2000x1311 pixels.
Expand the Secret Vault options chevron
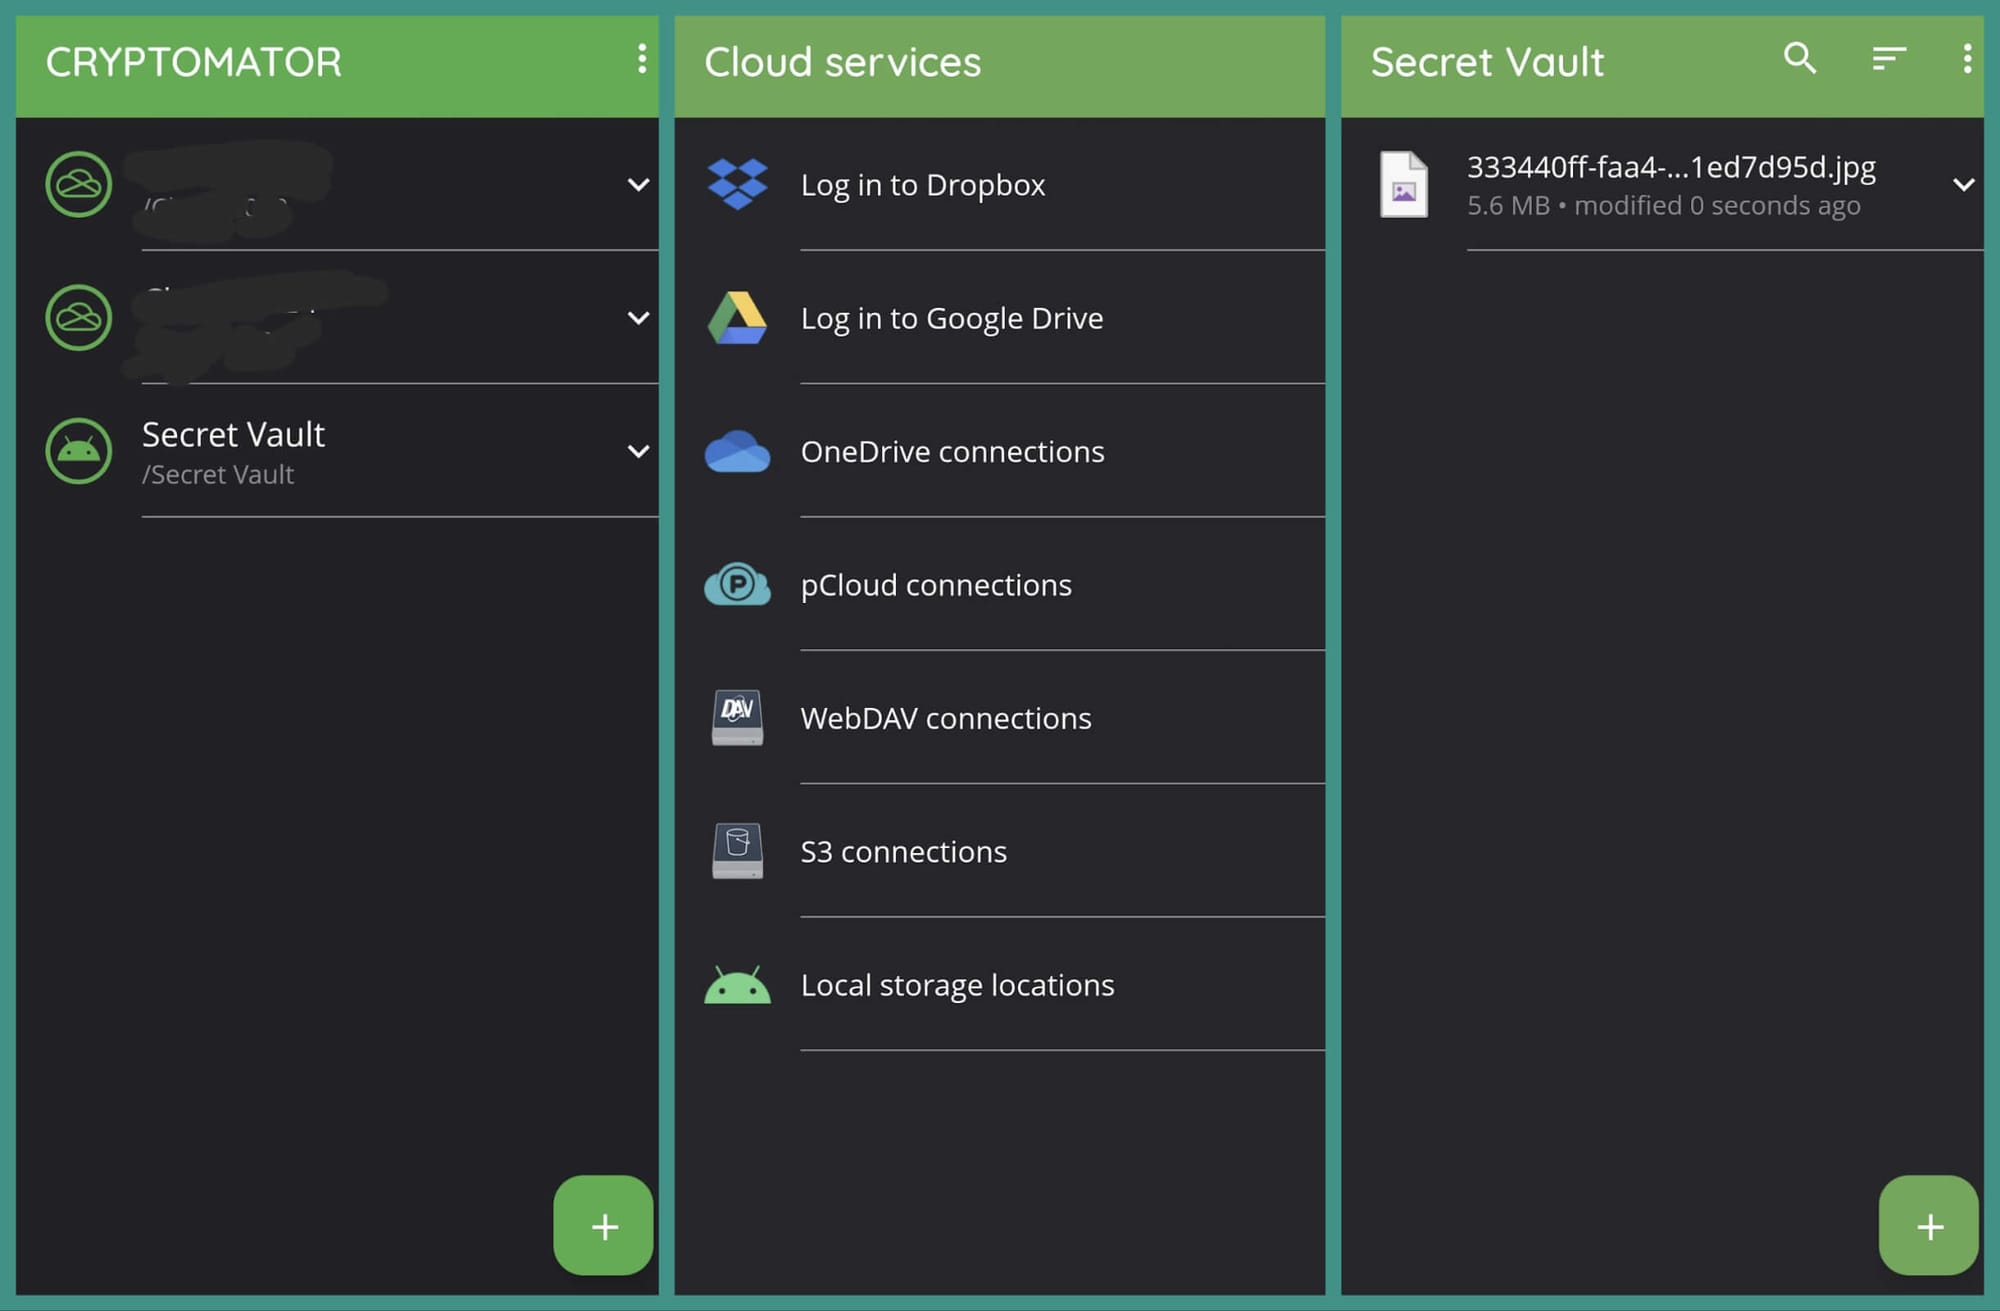pos(639,451)
